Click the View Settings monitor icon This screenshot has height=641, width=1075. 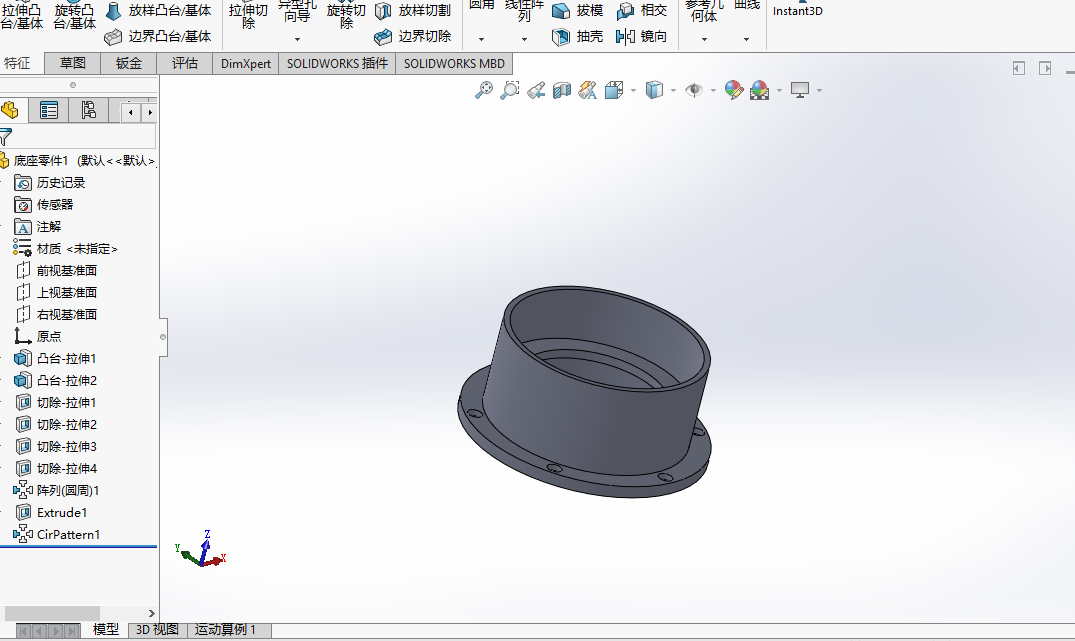799,90
